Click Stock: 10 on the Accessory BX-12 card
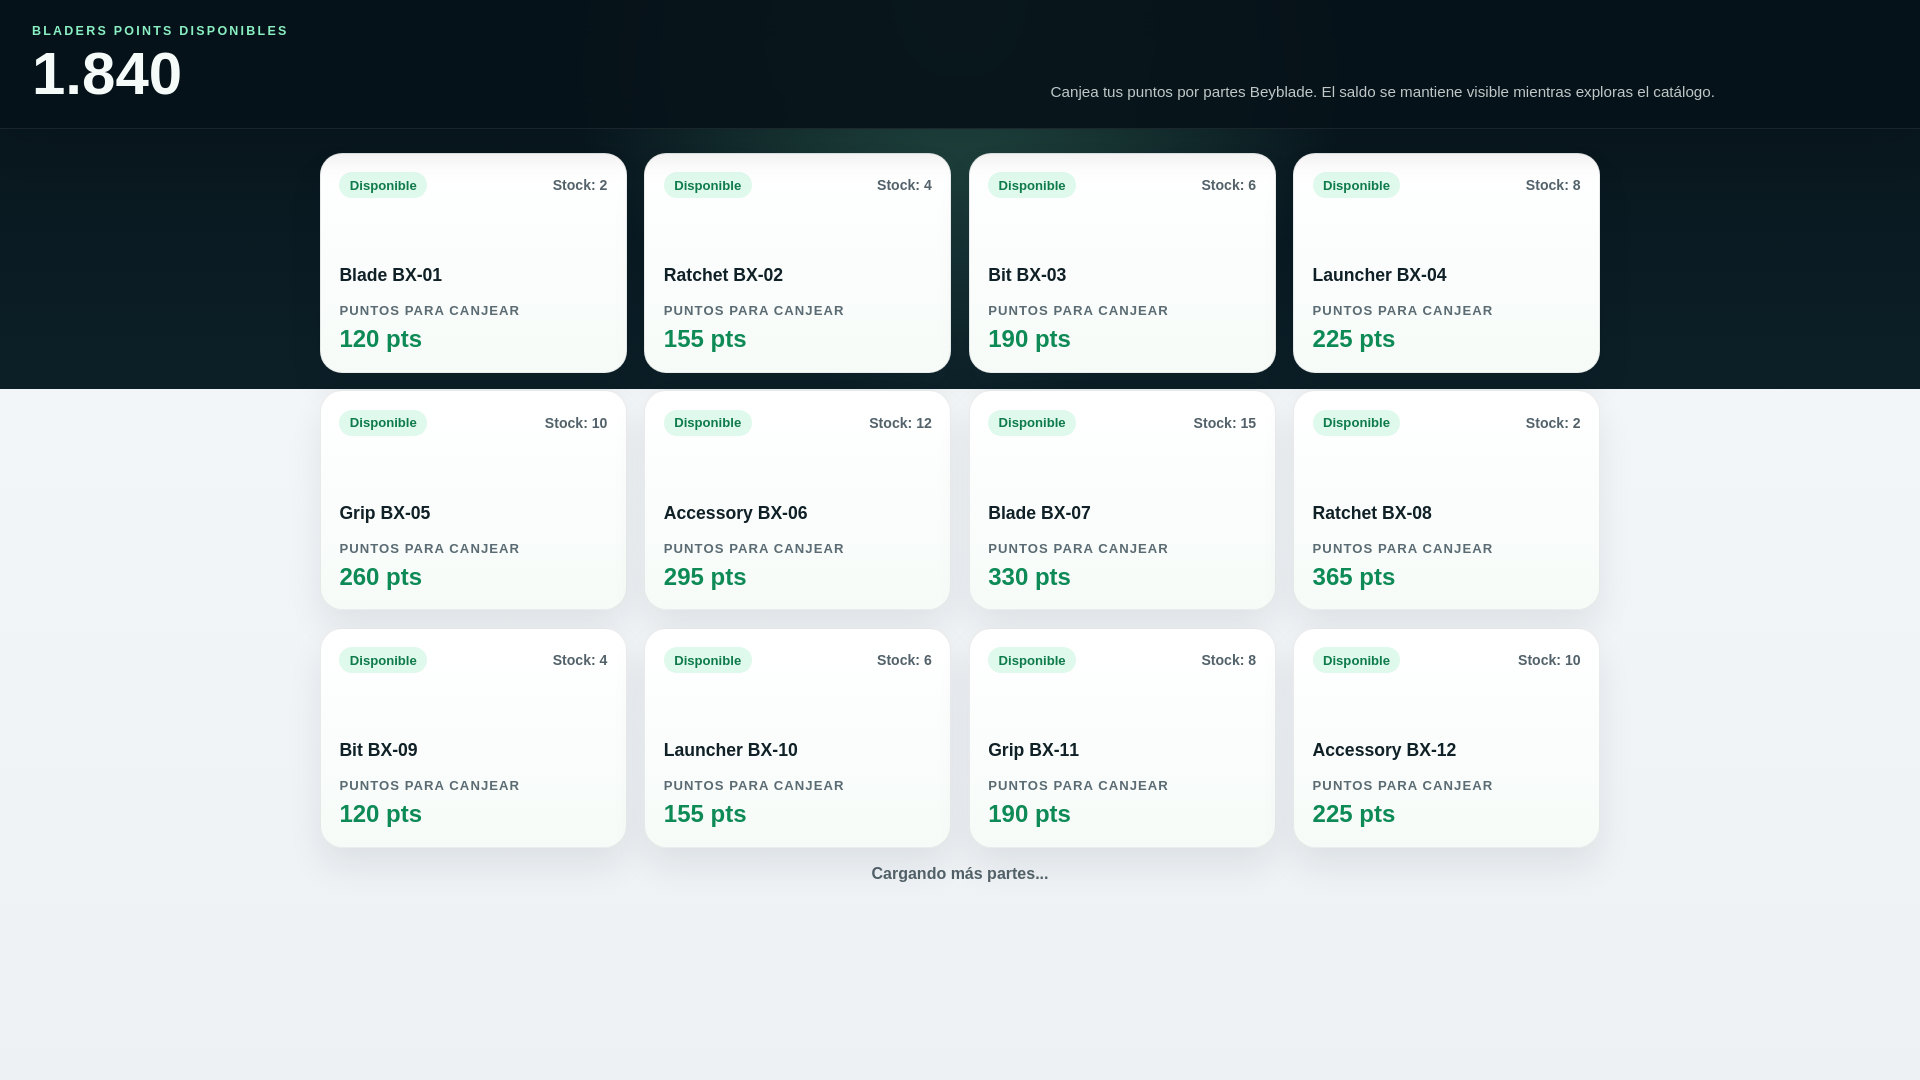 coord(1549,660)
